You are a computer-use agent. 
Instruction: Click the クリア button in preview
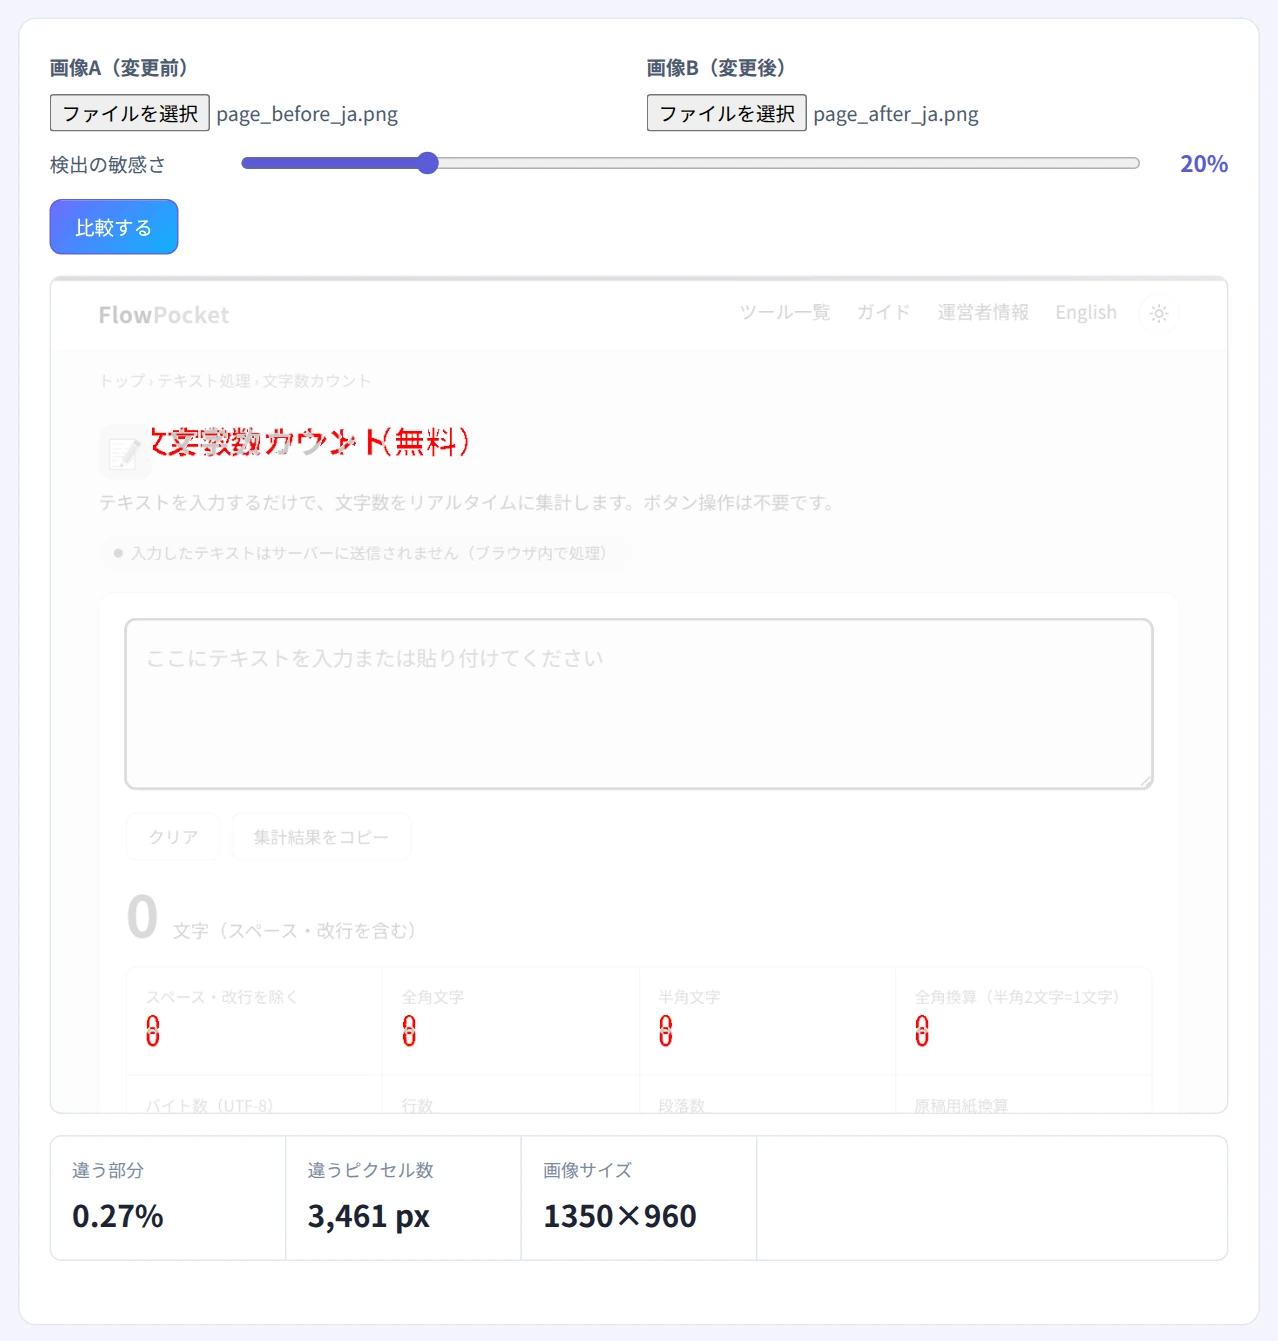[173, 837]
